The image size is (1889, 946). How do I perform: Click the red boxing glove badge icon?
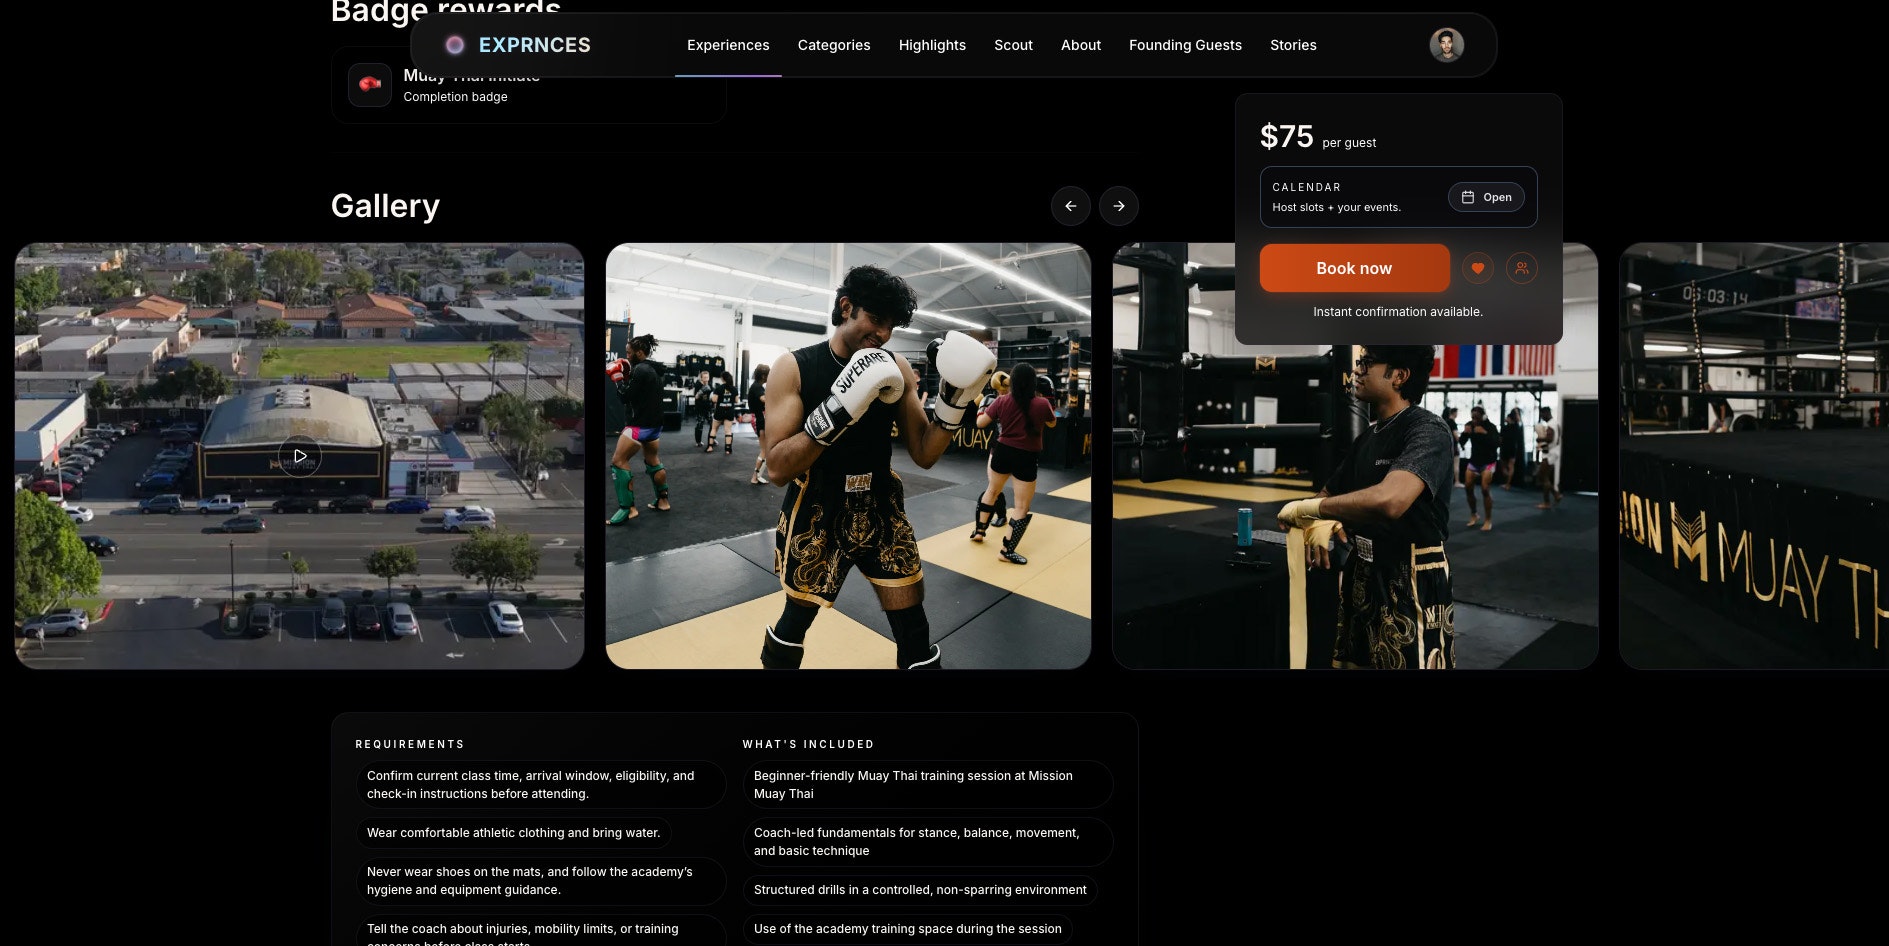click(x=370, y=85)
